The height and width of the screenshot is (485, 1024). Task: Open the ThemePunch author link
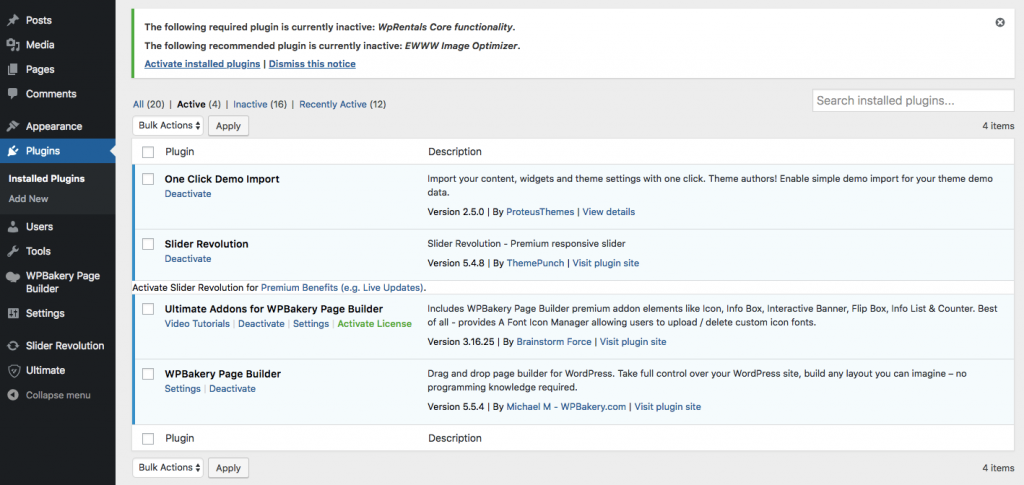click(x=536, y=264)
